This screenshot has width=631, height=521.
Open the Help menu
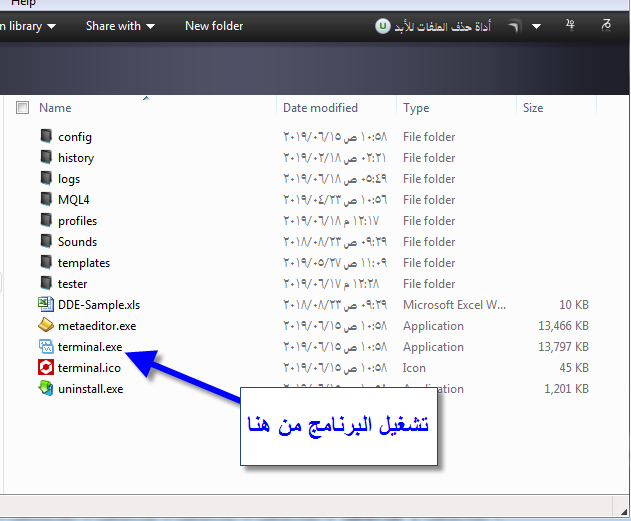(x=22, y=3)
